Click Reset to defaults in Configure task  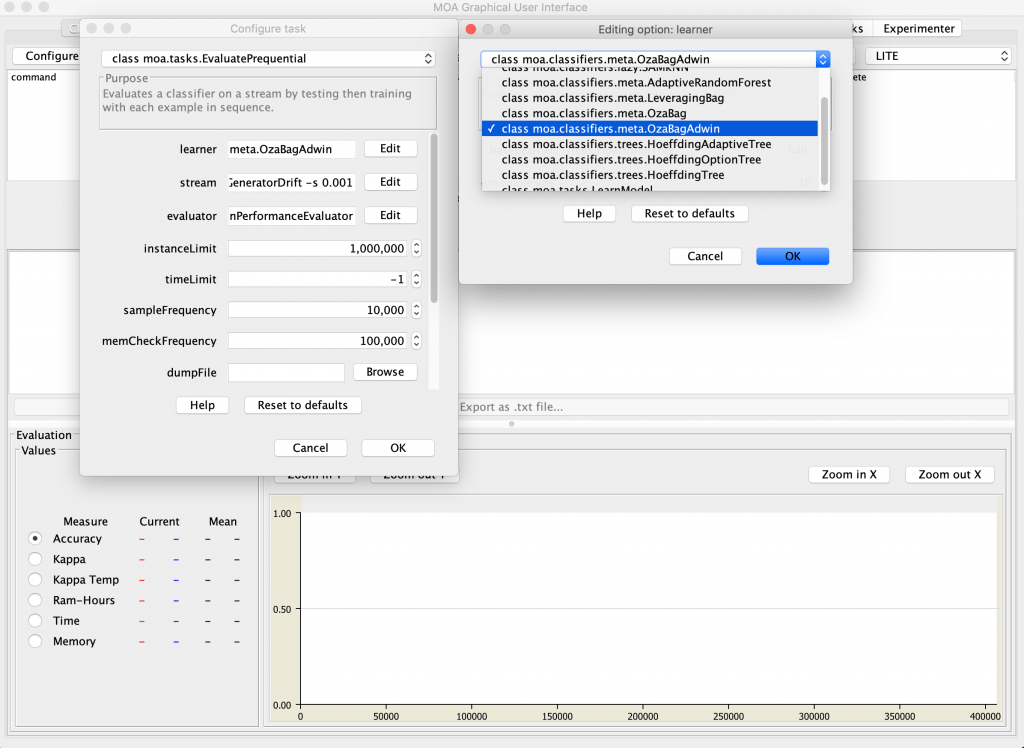302,405
